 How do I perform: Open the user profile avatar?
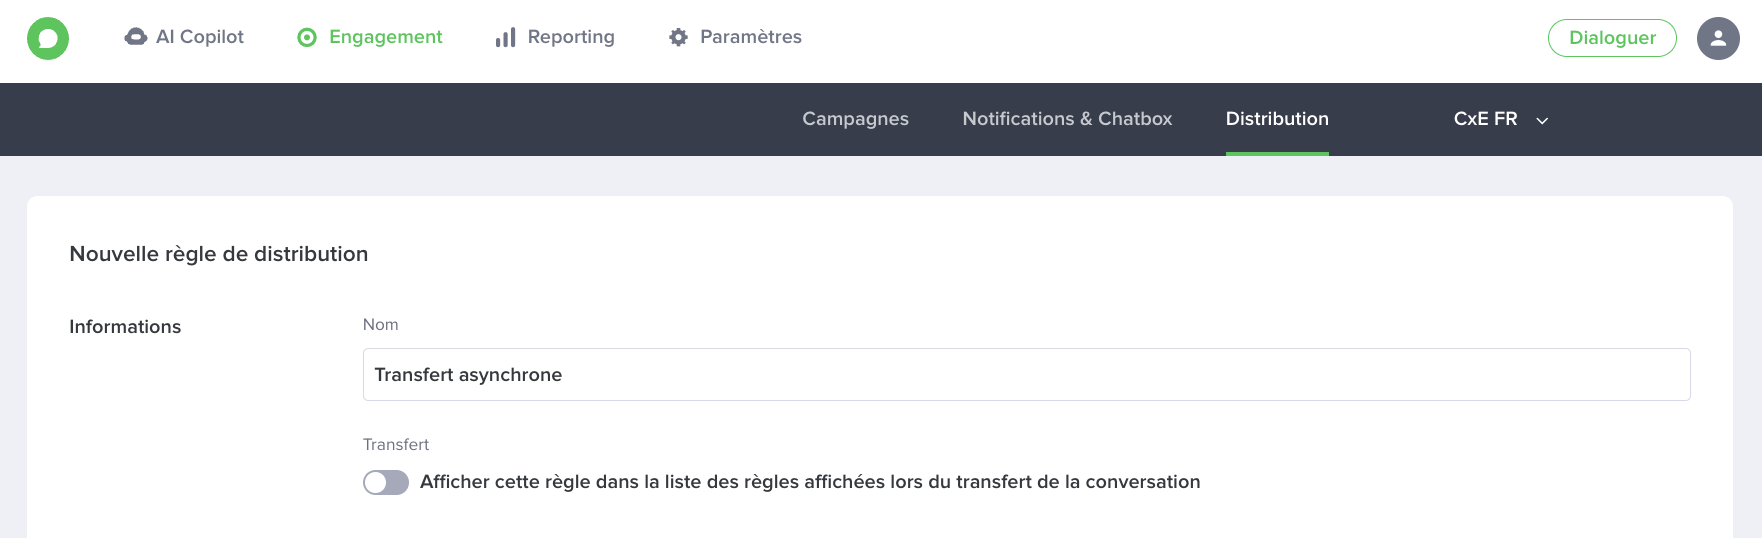[1718, 39]
